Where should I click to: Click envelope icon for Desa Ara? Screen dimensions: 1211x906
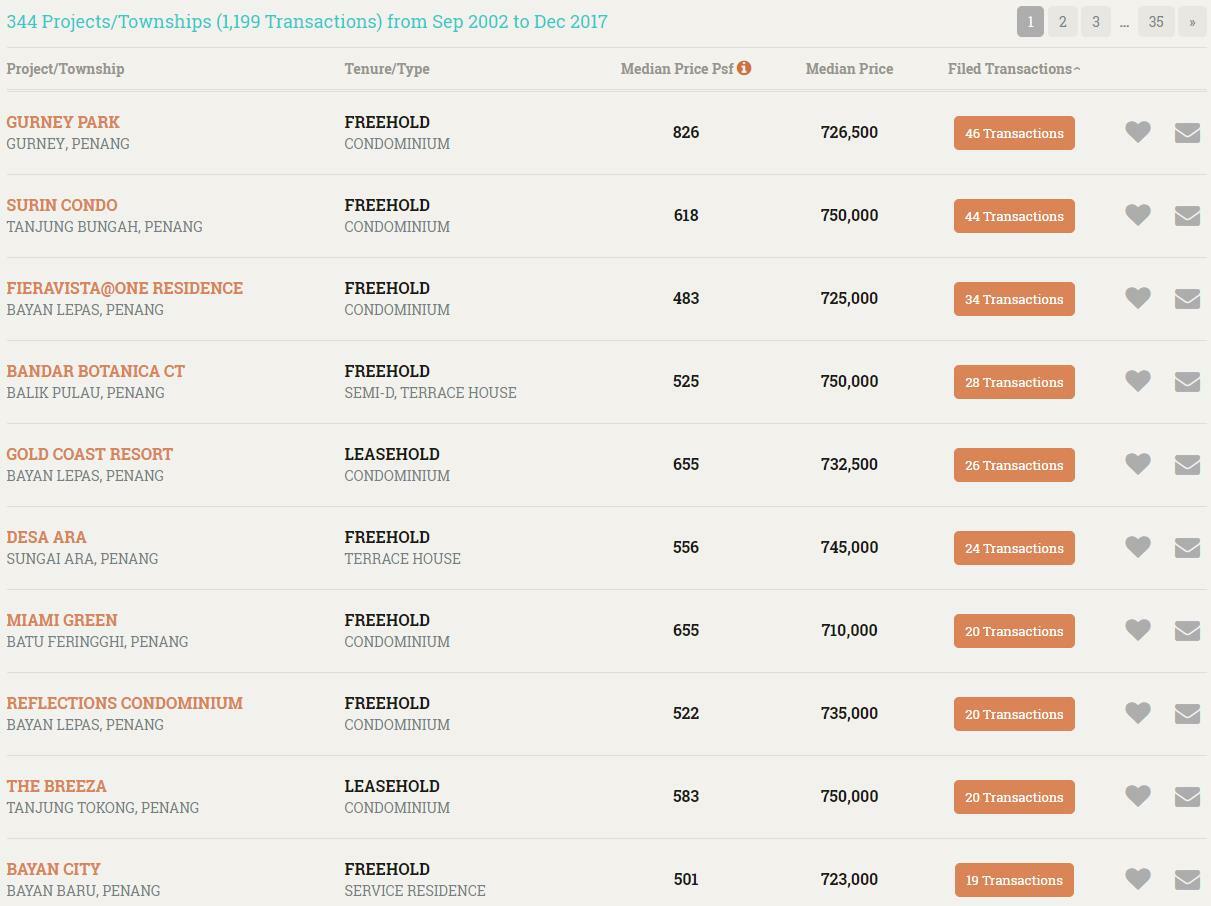[1187, 547]
